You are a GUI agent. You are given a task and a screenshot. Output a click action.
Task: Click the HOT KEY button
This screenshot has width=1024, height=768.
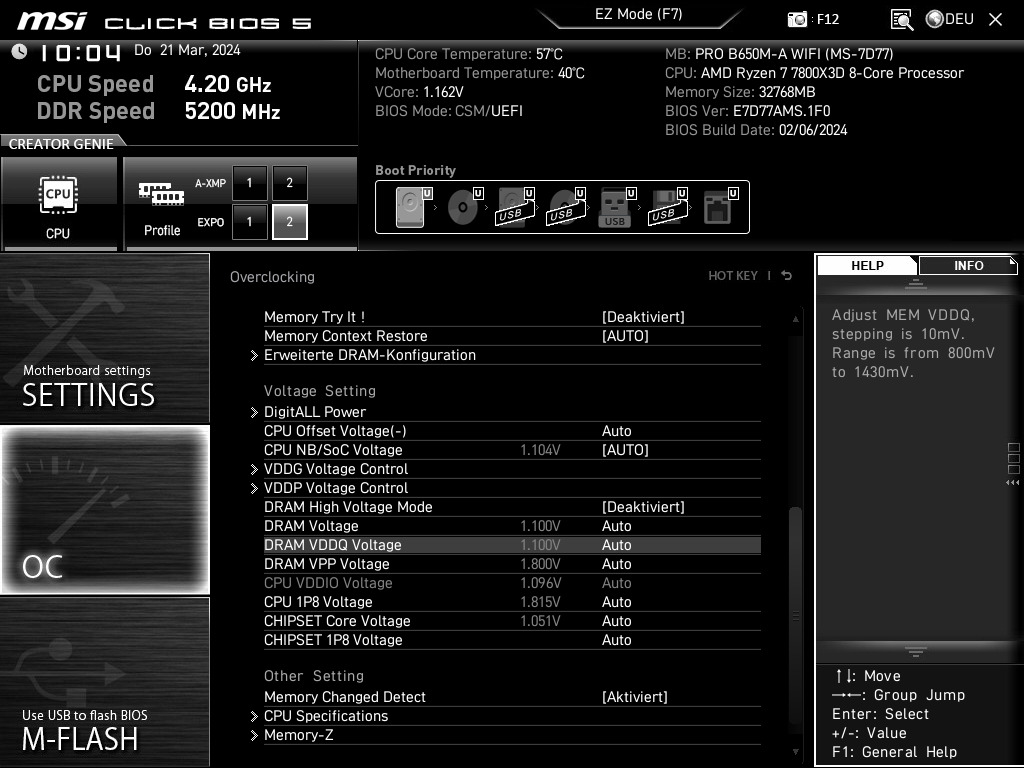click(733, 276)
